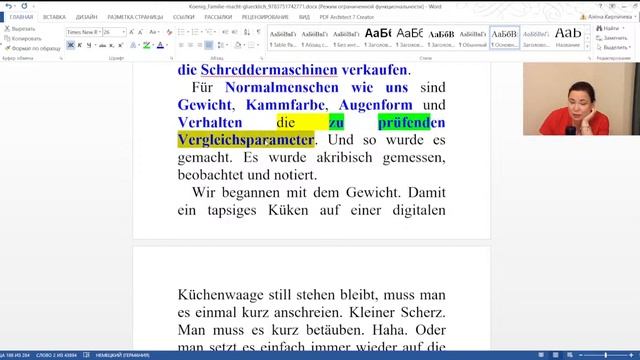Click the Bullets list icon

point(182,32)
